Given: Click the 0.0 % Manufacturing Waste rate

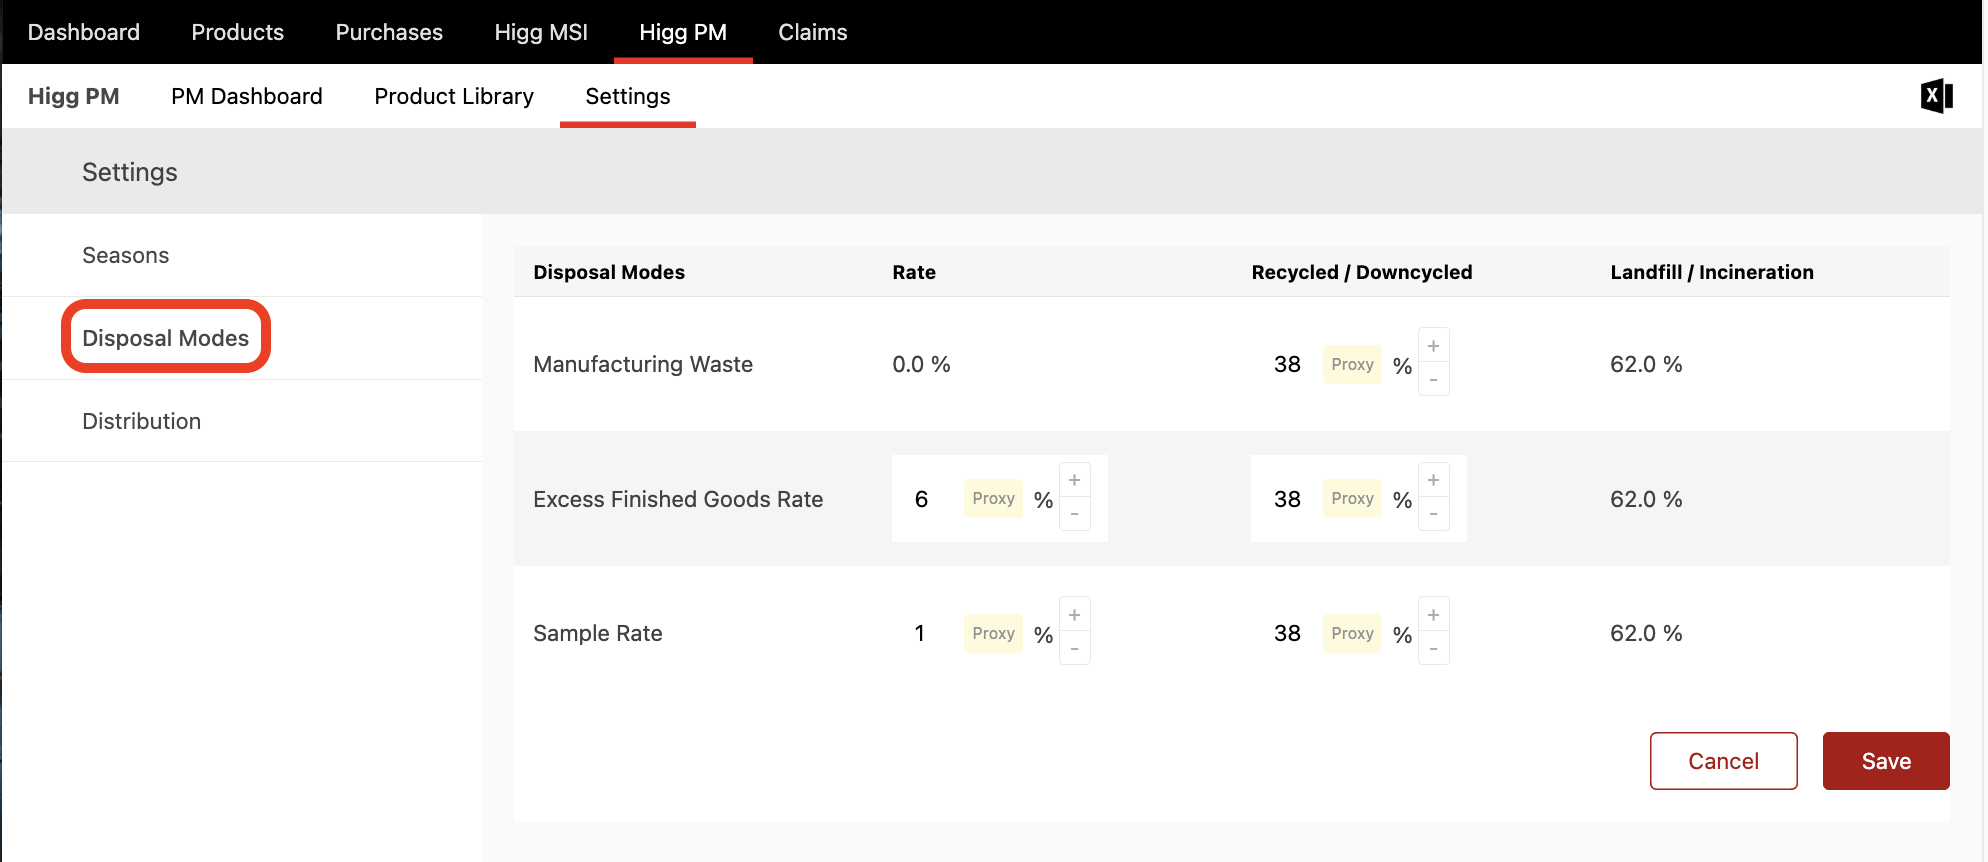Looking at the screenshot, I should [921, 364].
